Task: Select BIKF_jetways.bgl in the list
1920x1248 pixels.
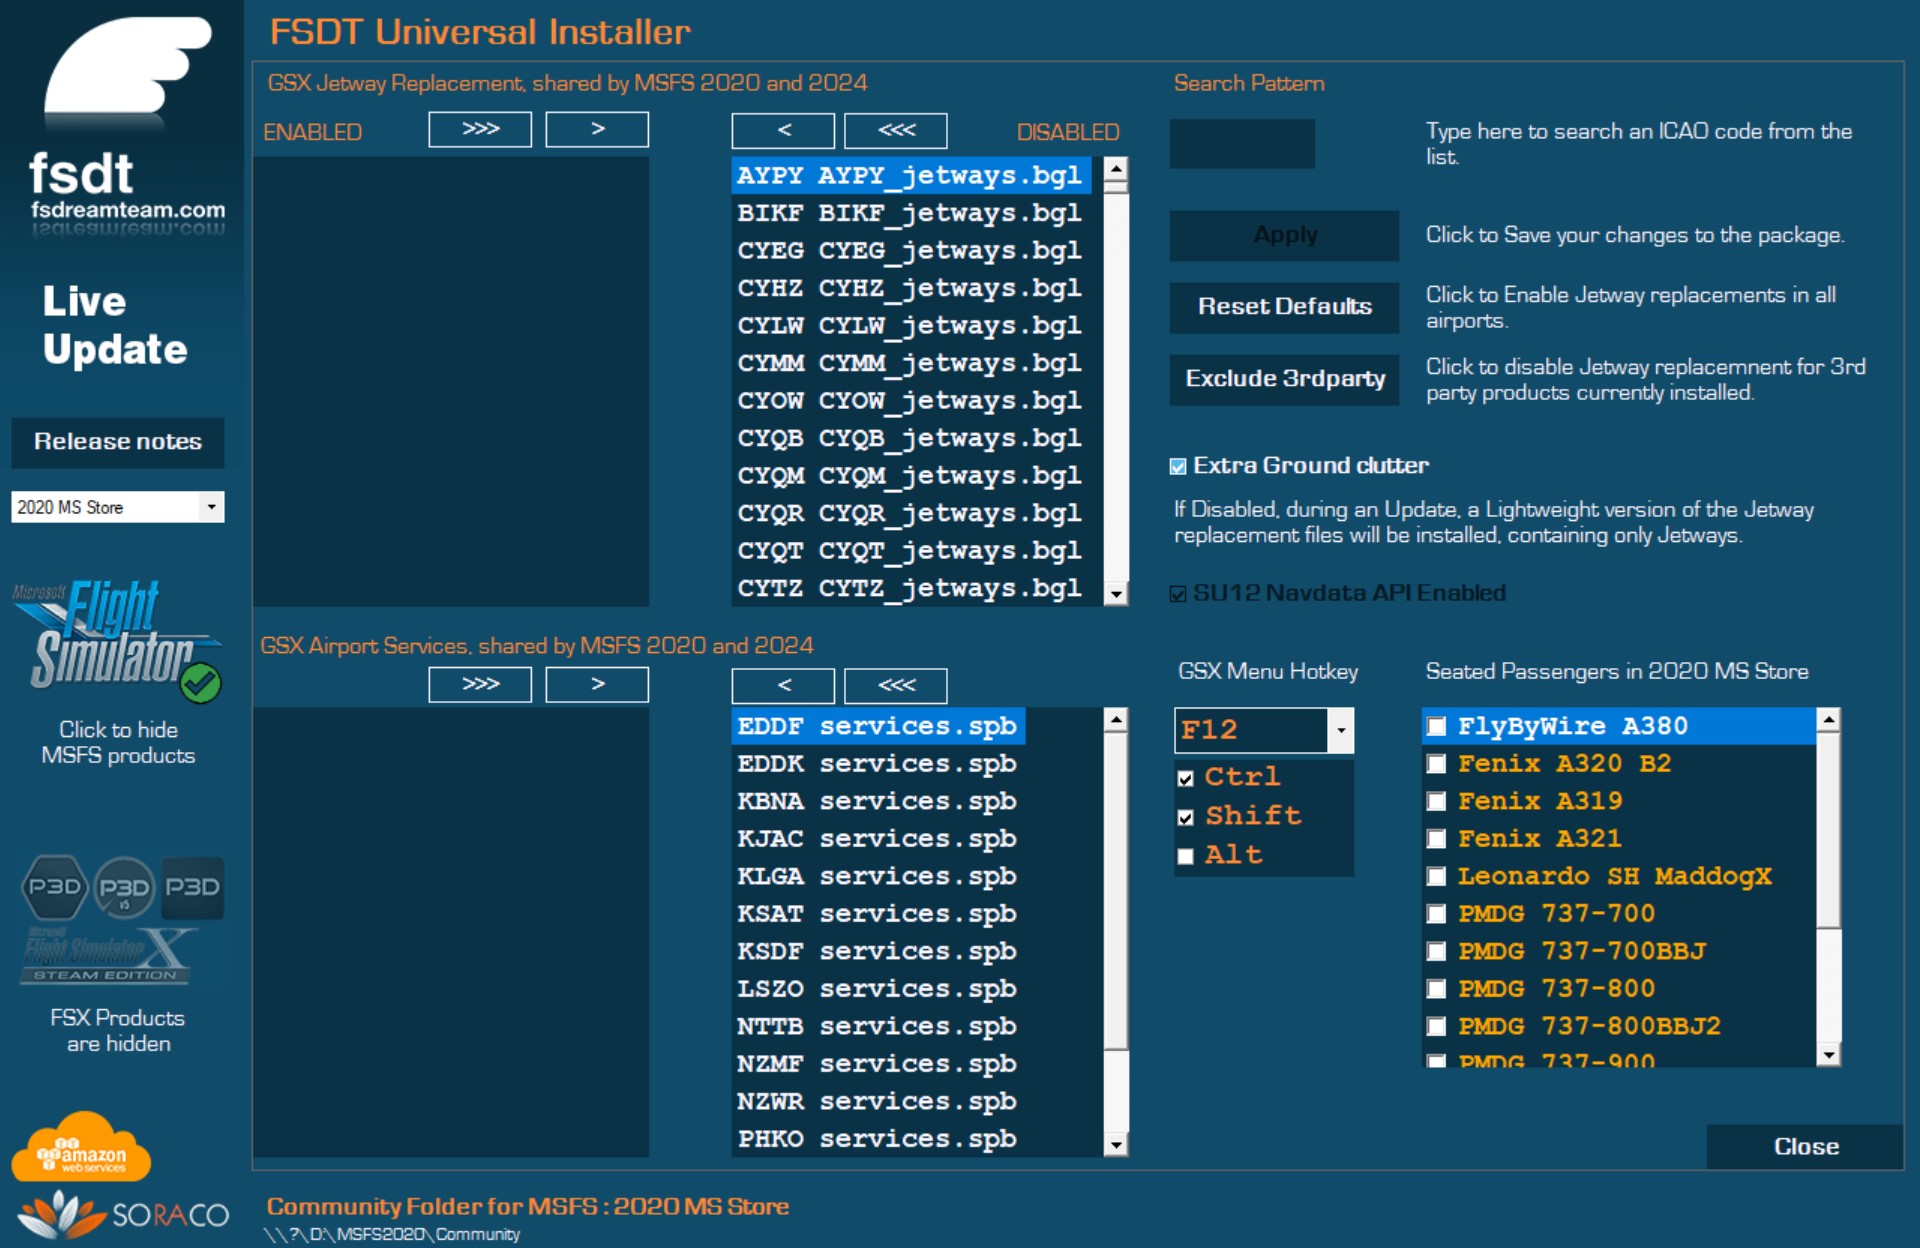Action: [911, 213]
